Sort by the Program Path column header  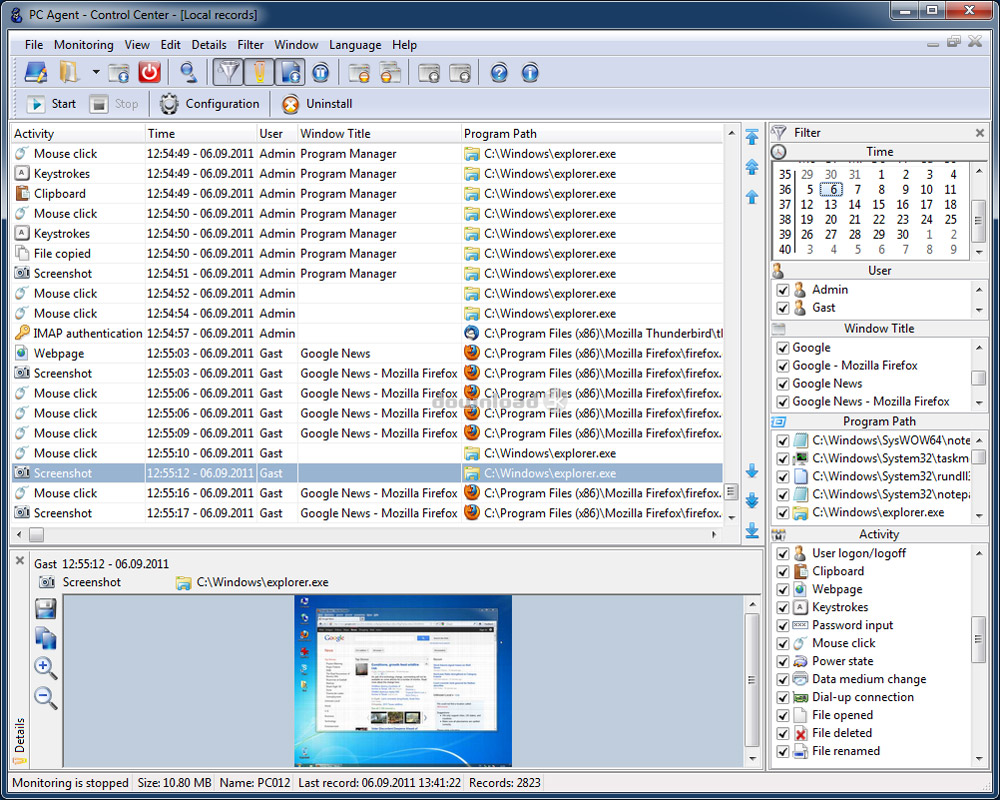(592, 133)
